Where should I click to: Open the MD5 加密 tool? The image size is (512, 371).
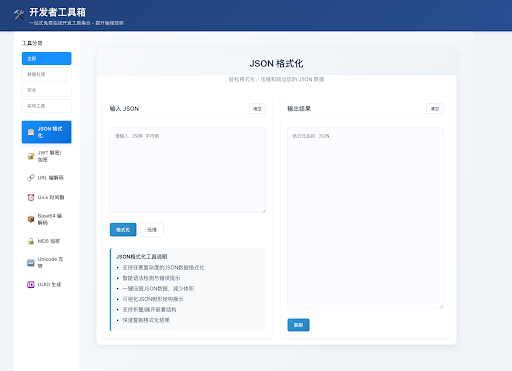click(x=47, y=241)
